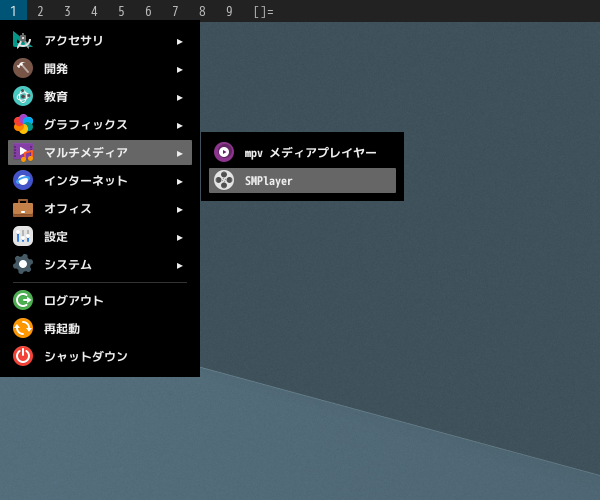Click the マルチメディア submenu arrow
The width and height of the screenshot is (600, 500).
179,154
